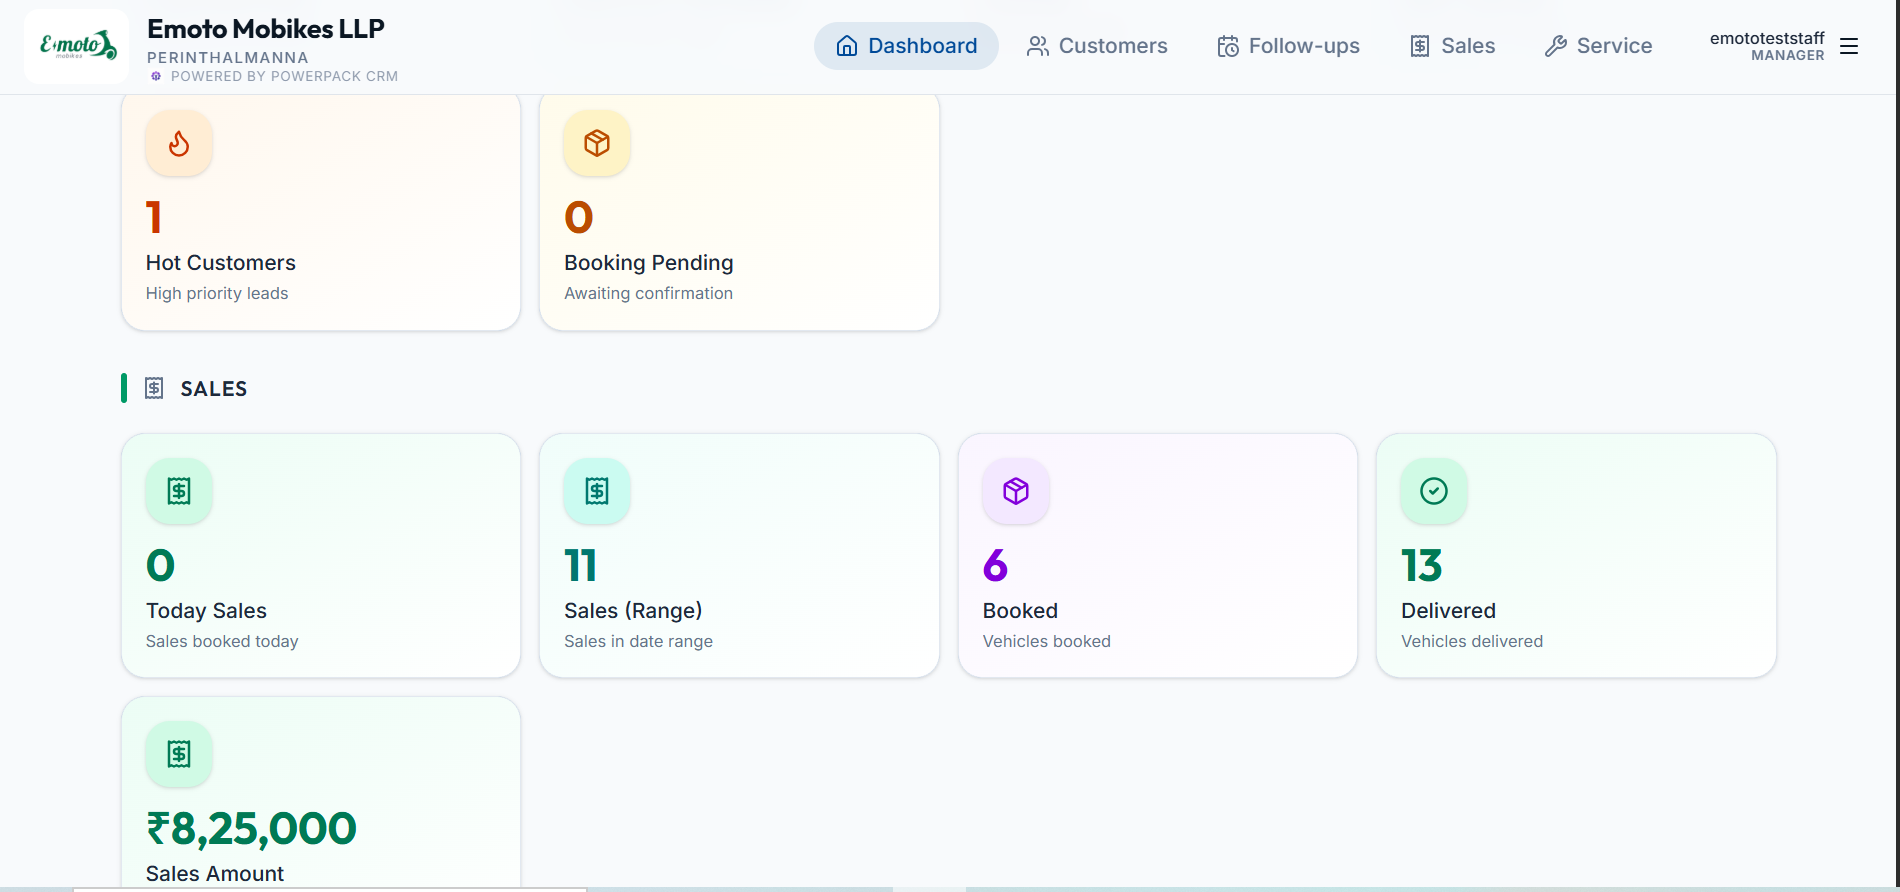Click the number 11 on Sales (Range) card
Image resolution: width=1900 pixels, height=892 pixels.
(580, 566)
